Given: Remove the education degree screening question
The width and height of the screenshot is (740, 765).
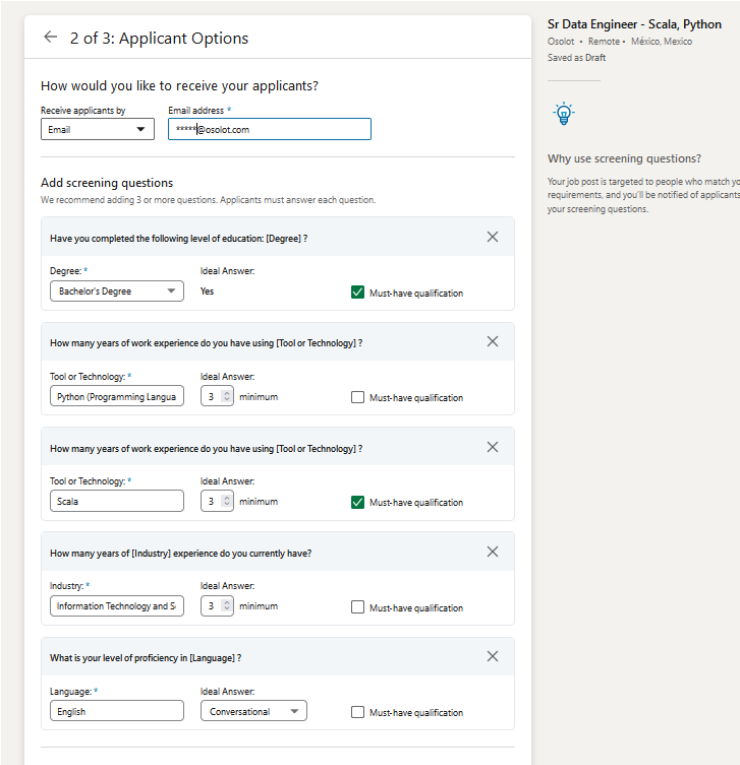Looking at the screenshot, I should pos(492,237).
